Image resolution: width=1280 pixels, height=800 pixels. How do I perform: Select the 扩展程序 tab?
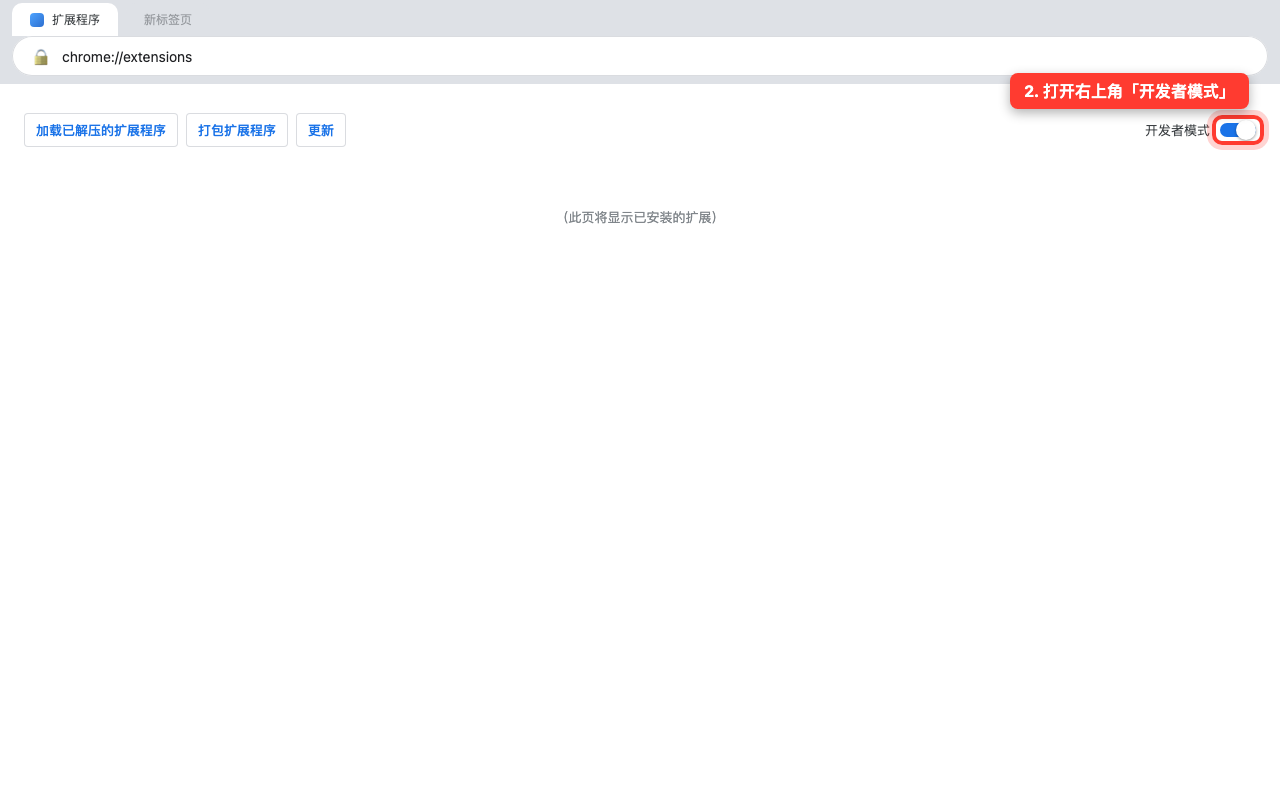pyautogui.click(x=65, y=20)
